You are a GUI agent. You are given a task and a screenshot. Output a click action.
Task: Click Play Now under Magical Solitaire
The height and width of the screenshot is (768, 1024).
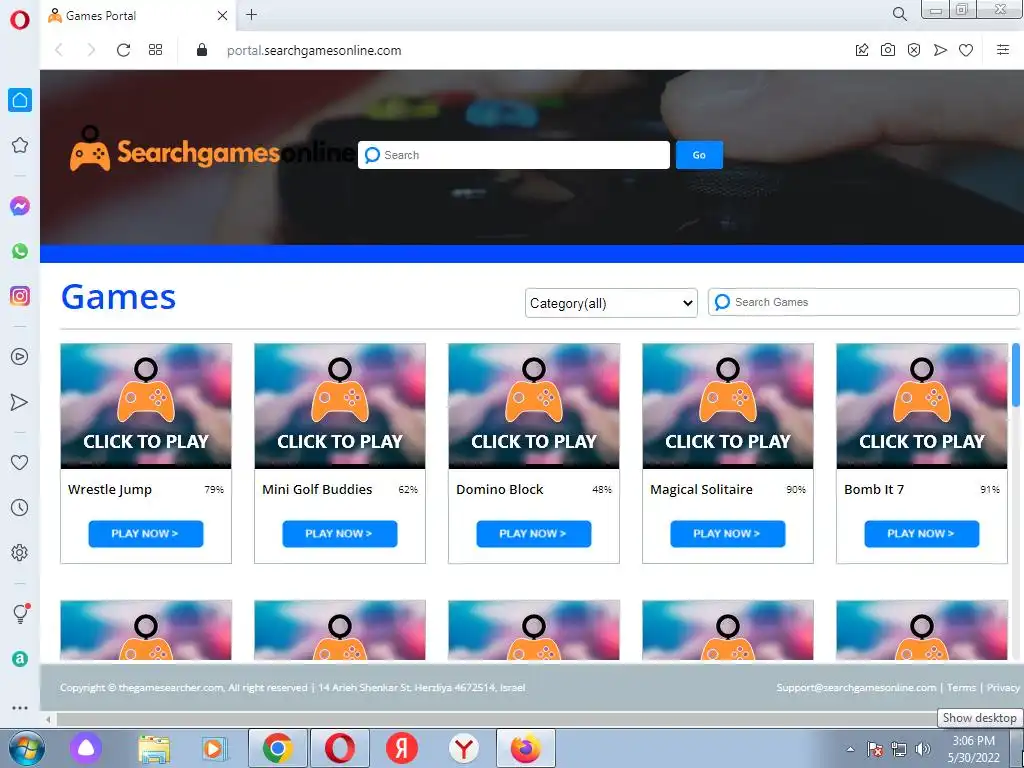click(728, 534)
